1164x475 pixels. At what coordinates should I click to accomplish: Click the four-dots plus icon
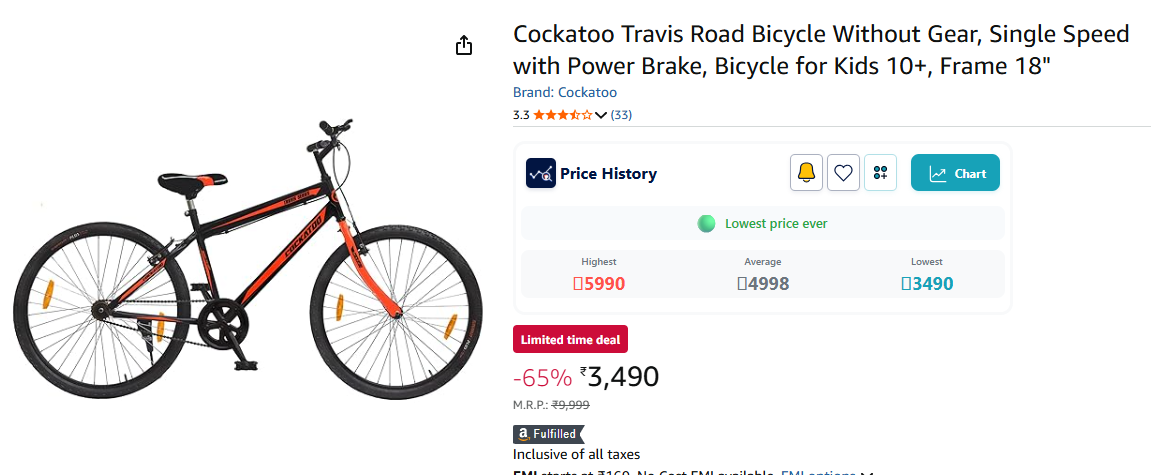point(880,173)
